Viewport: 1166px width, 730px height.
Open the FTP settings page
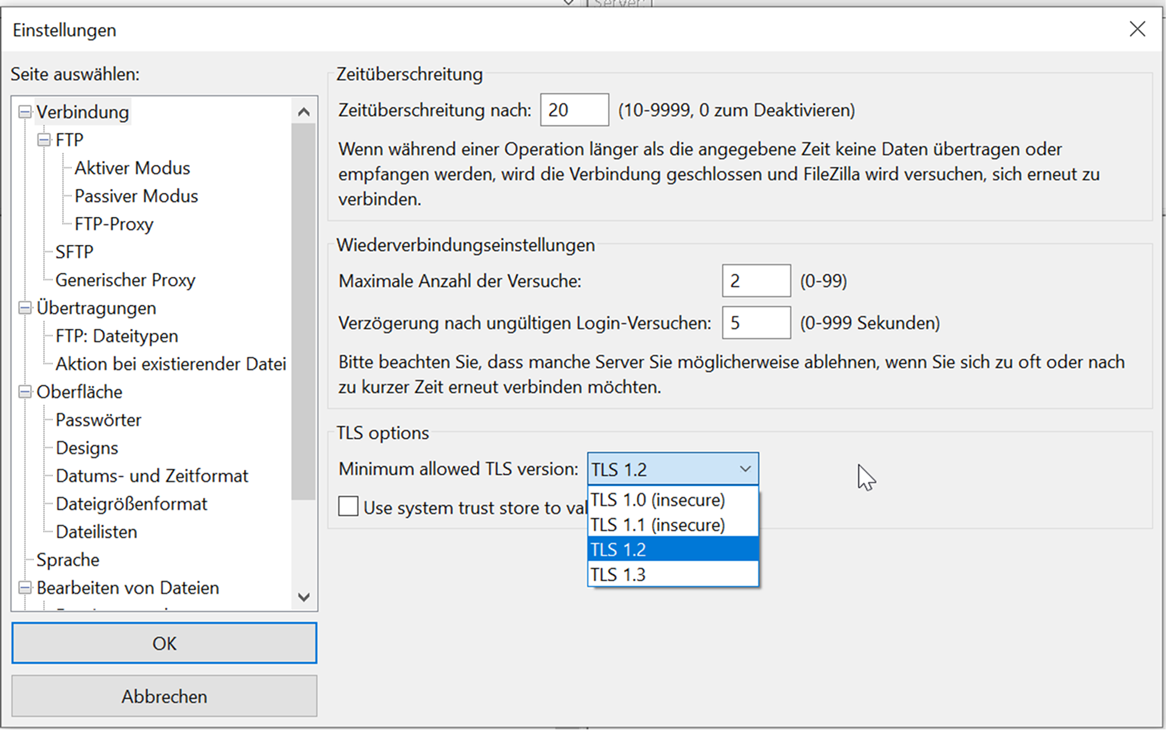[x=69, y=140]
